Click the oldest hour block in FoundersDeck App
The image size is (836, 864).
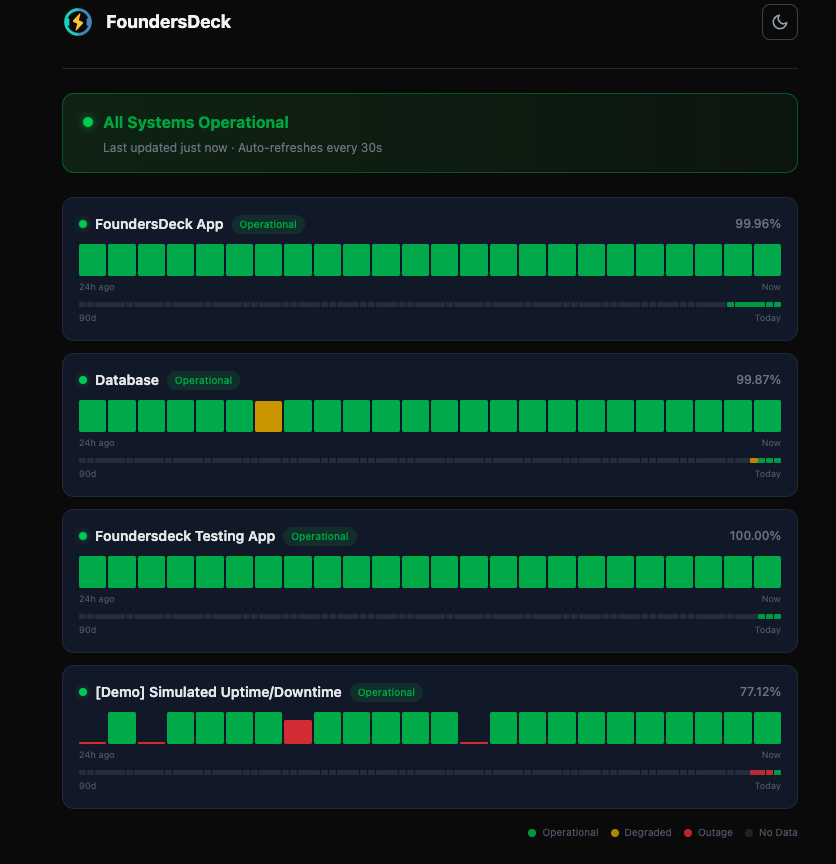(x=93, y=260)
